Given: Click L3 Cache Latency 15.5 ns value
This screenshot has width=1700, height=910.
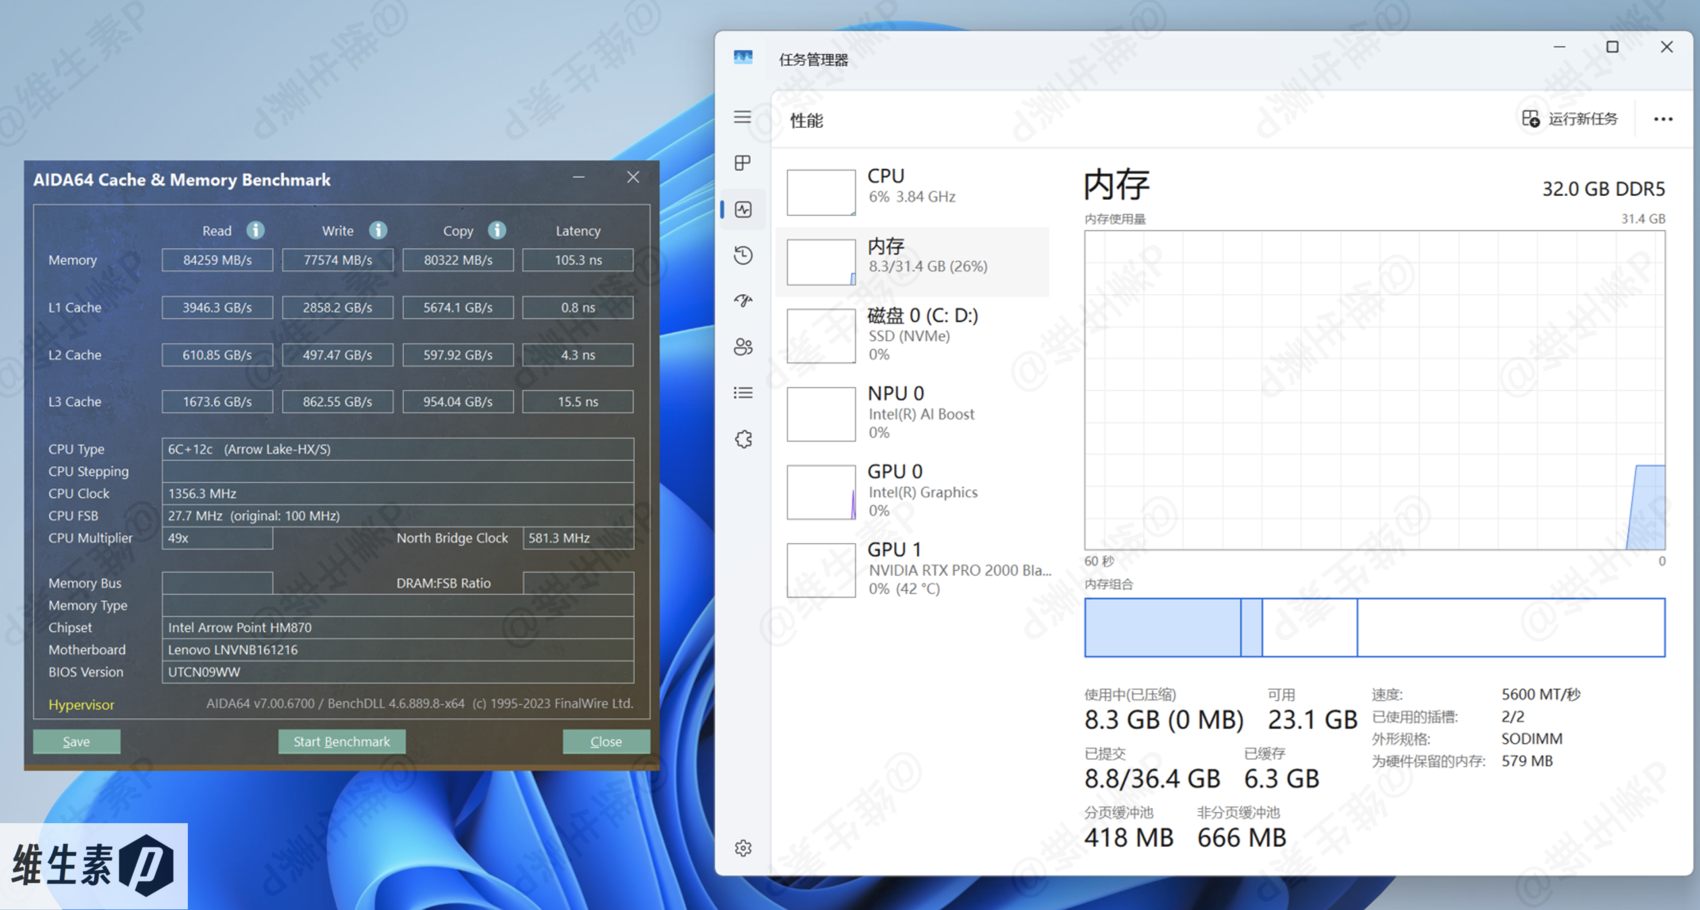Looking at the screenshot, I should 578,402.
